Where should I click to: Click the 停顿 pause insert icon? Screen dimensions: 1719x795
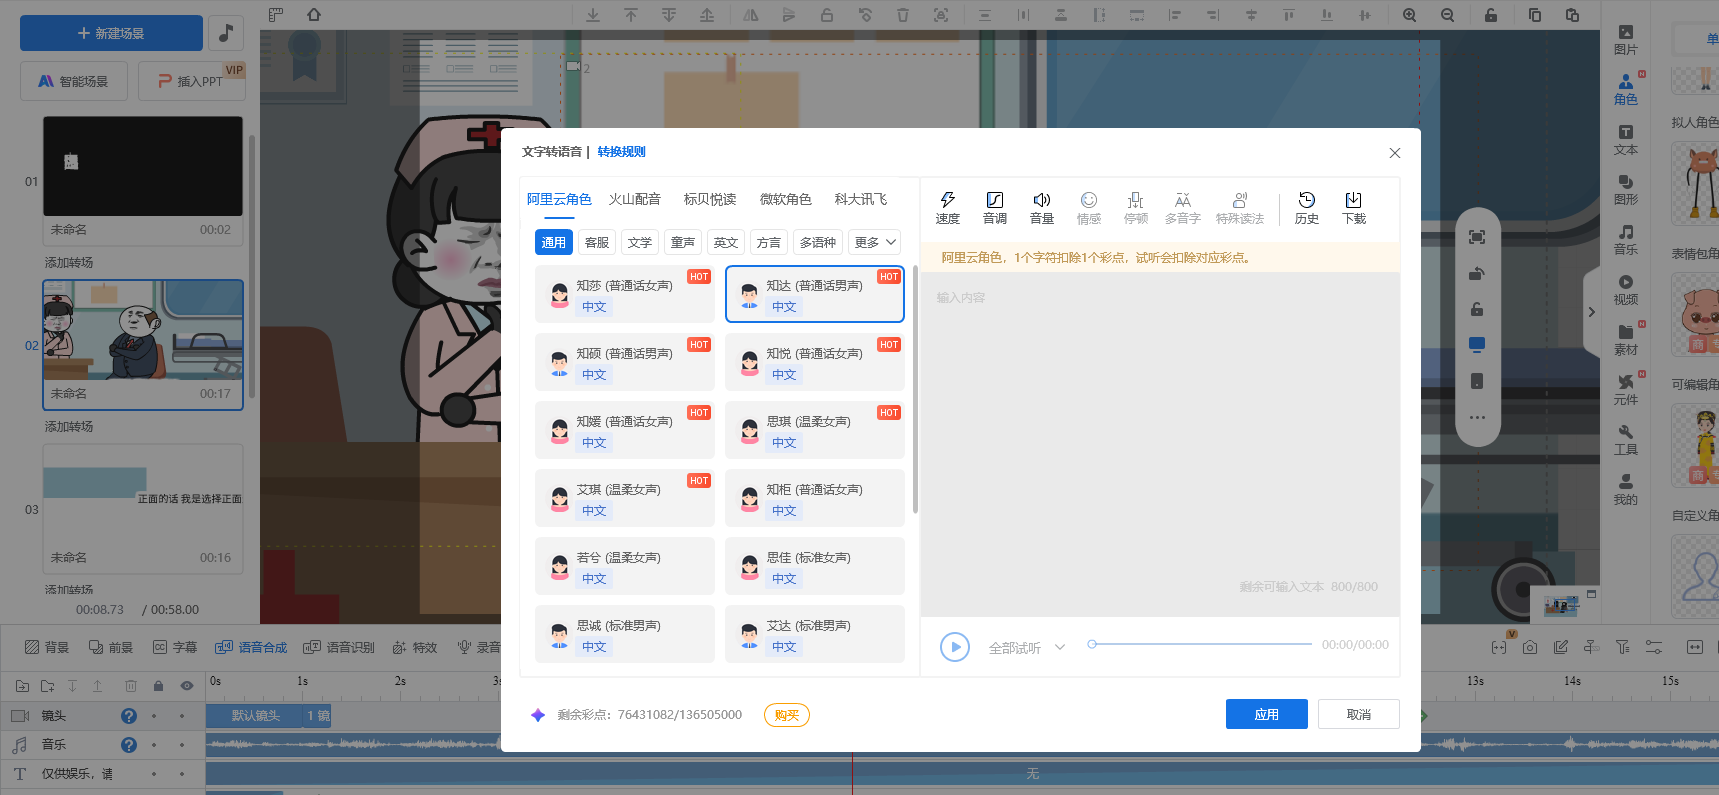[1135, 208]
